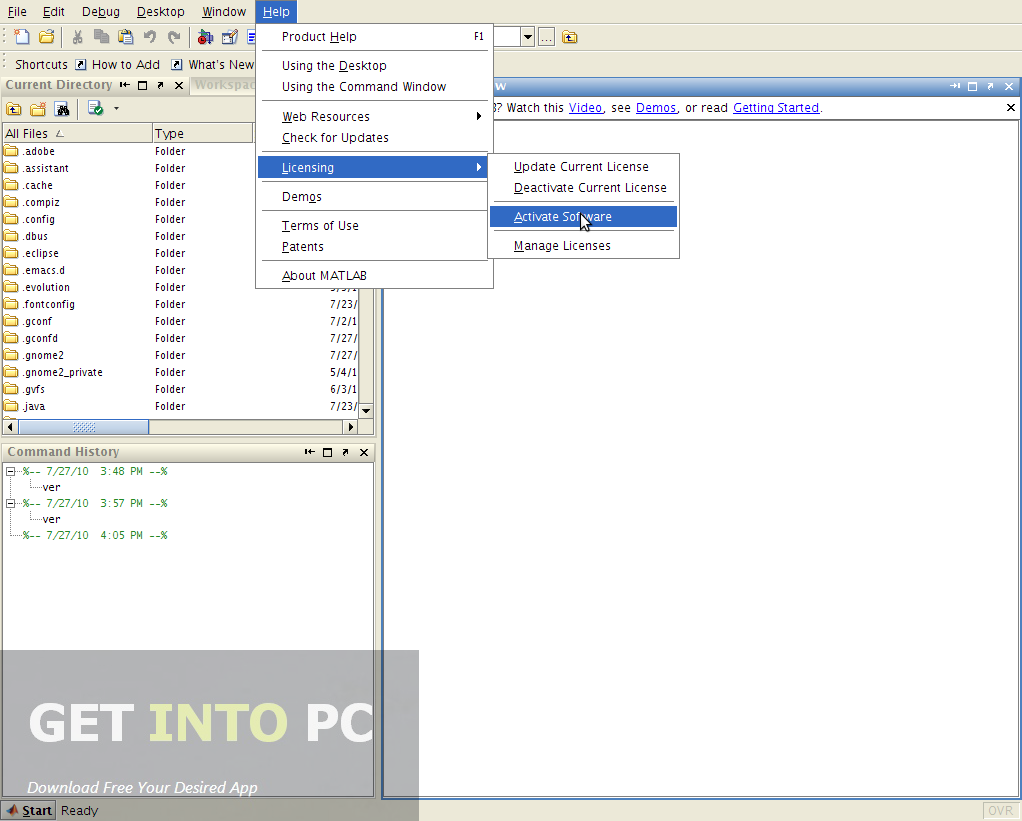Open Simulink via its toolbar icon

coord(205,37)
